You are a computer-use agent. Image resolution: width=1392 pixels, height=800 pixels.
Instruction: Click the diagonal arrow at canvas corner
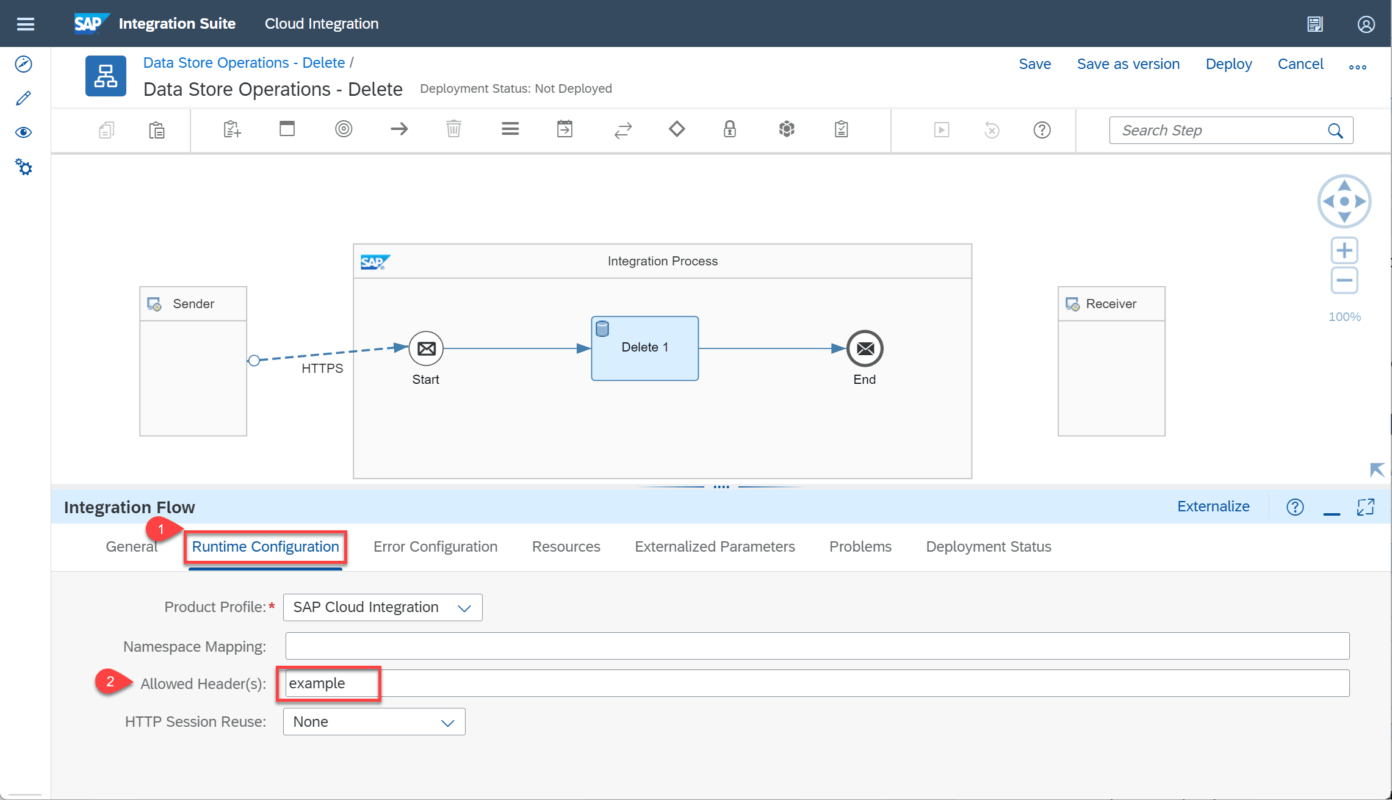(x=1377, y=470)
